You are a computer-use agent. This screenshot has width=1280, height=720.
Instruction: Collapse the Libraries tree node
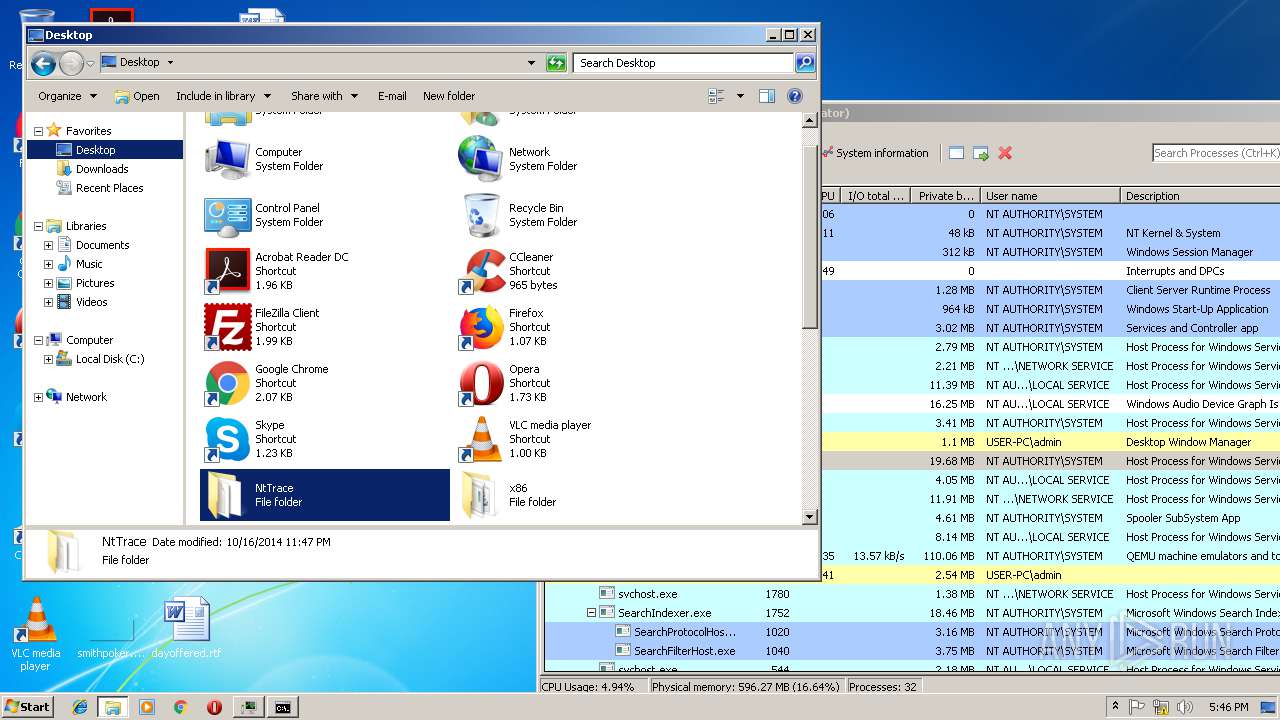click(x=39, y=226)
